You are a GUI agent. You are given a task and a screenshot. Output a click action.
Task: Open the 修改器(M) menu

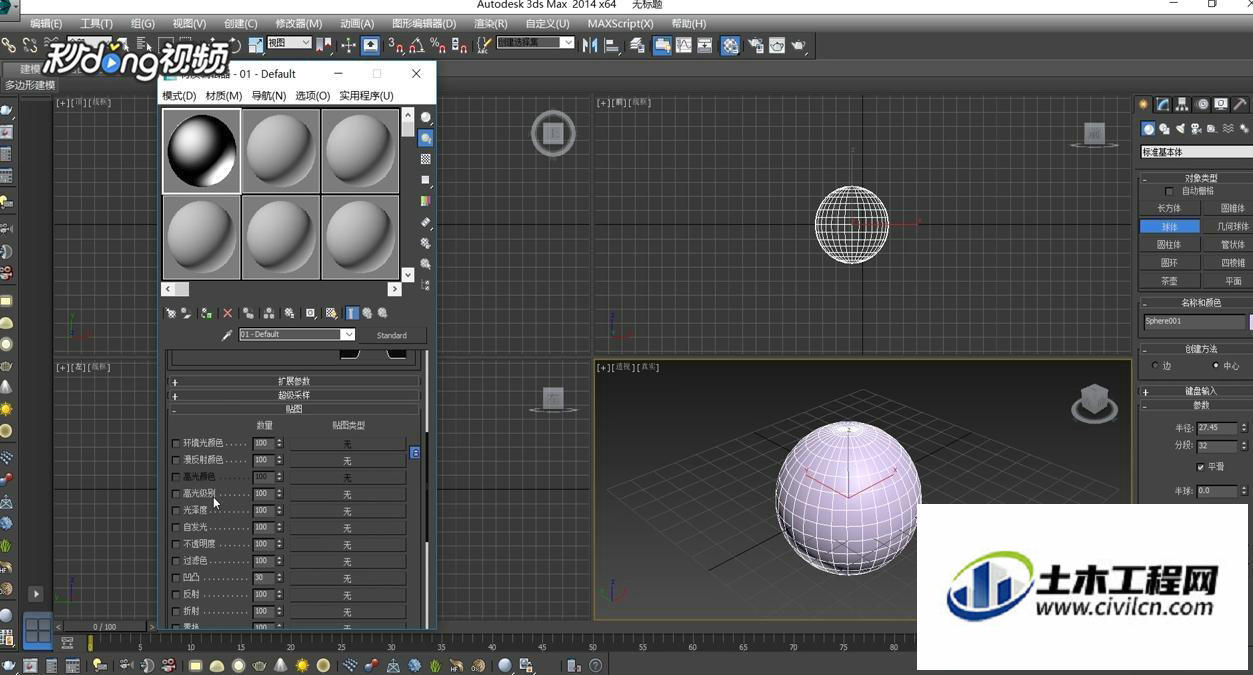[298, 23]
